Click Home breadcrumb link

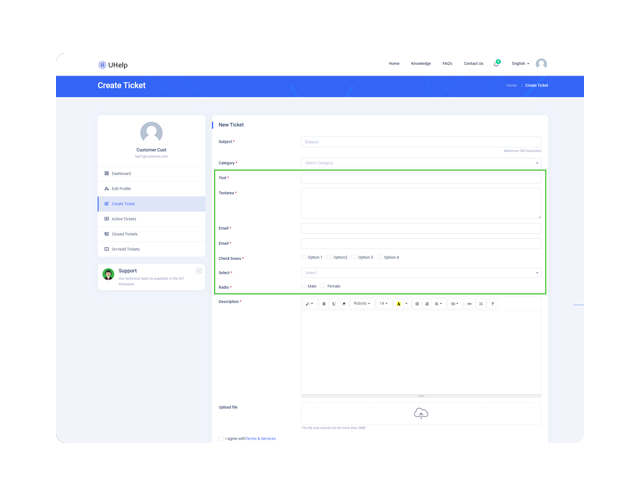511,85
